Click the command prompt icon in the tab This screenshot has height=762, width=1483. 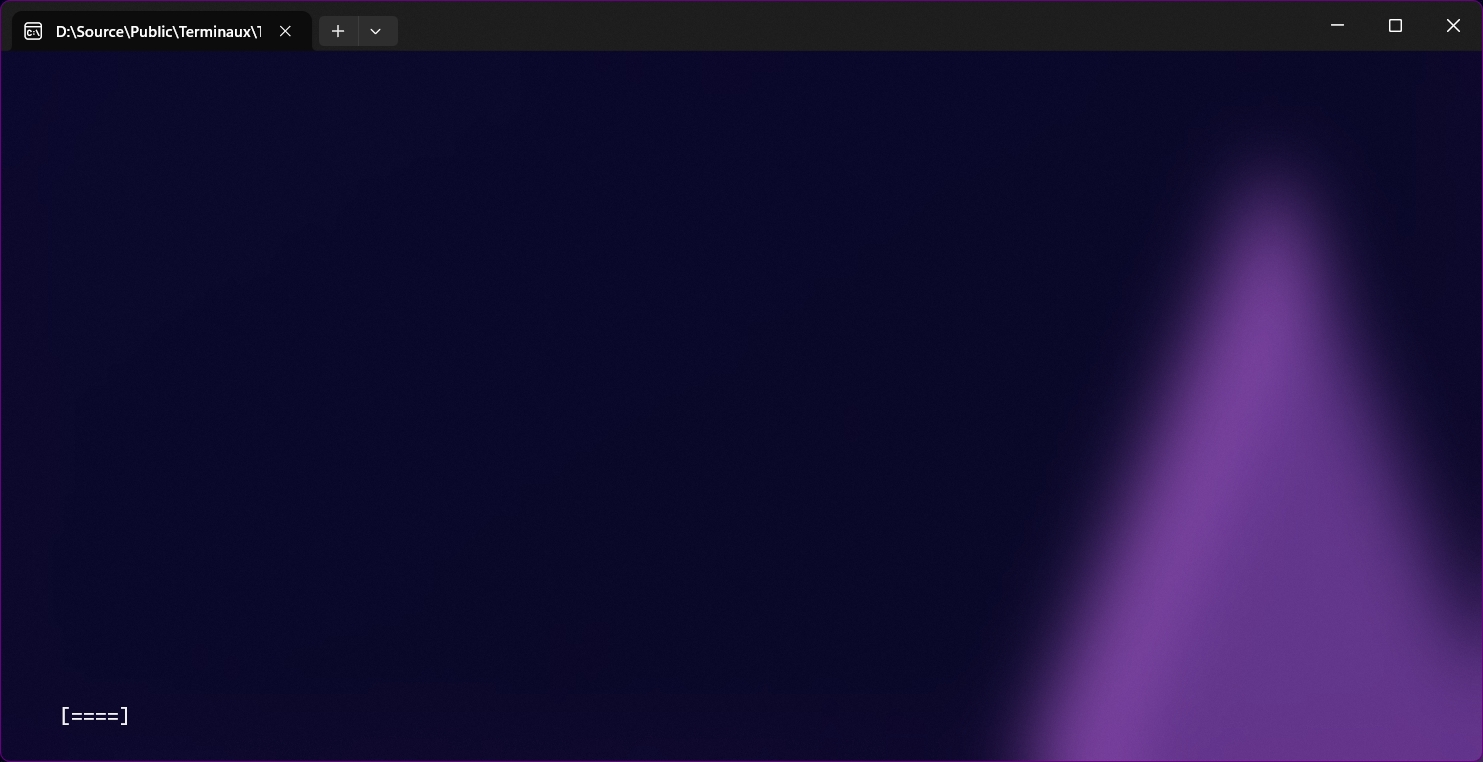point(33,31)
